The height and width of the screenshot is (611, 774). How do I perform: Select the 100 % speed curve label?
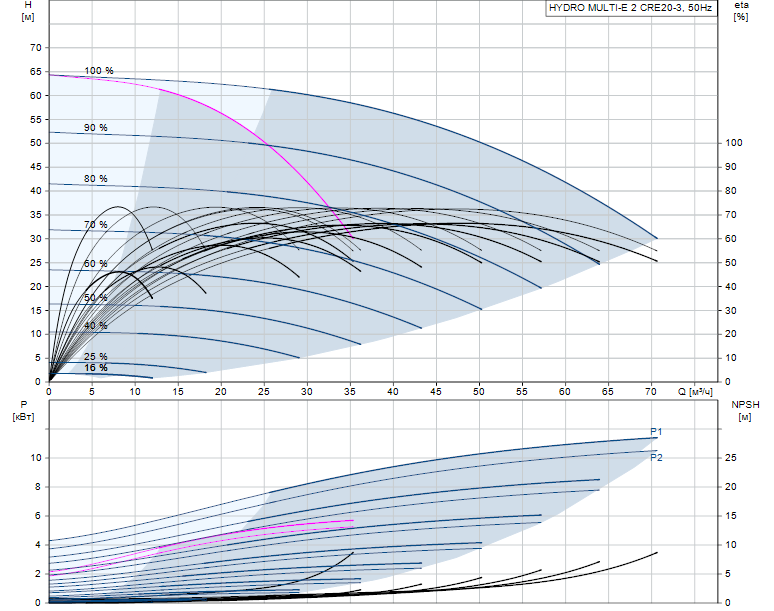pyautogui.click(x=99, y=71)
